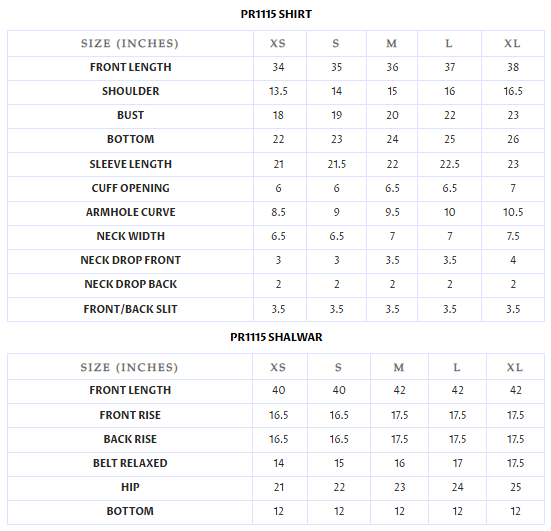The image size is (551, 531).
Task: Select the armhole curve XL value 10.5
Action: coord(513,212)
